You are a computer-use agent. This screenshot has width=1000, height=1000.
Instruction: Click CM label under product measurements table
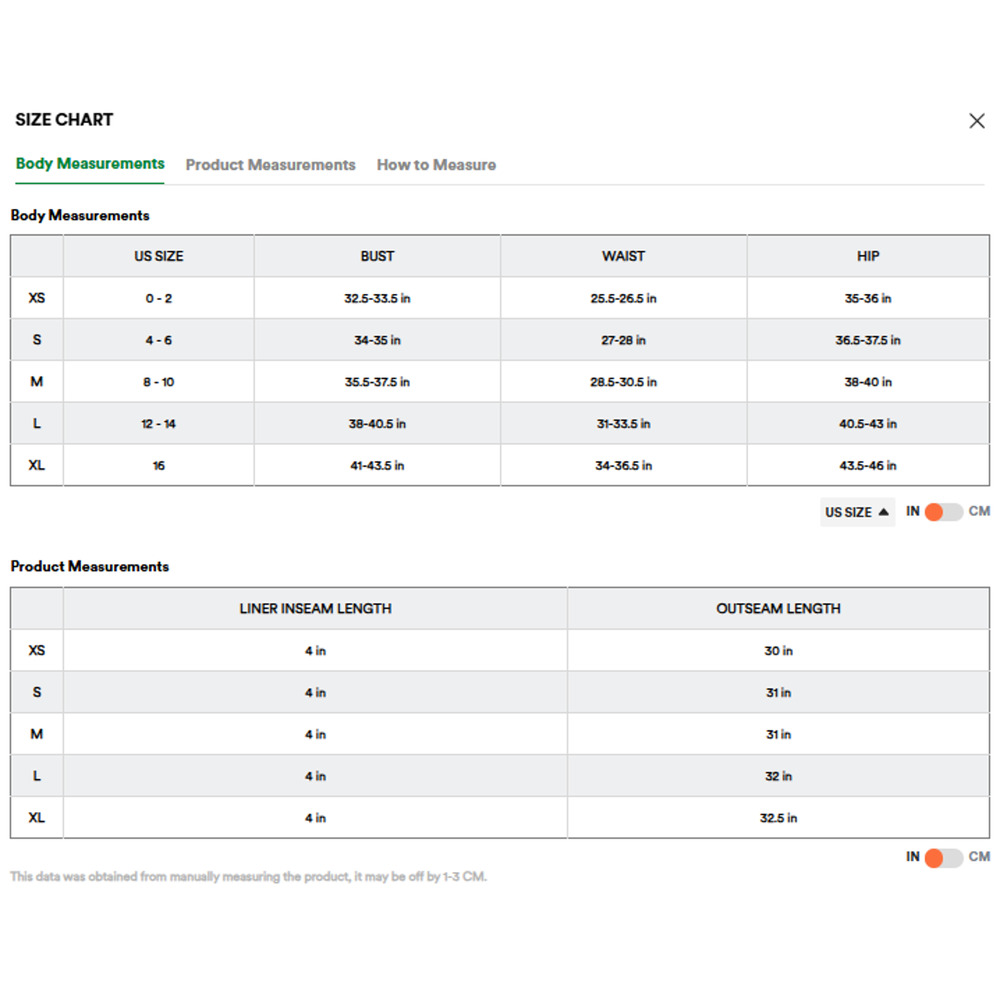click(x=979, y=857)
